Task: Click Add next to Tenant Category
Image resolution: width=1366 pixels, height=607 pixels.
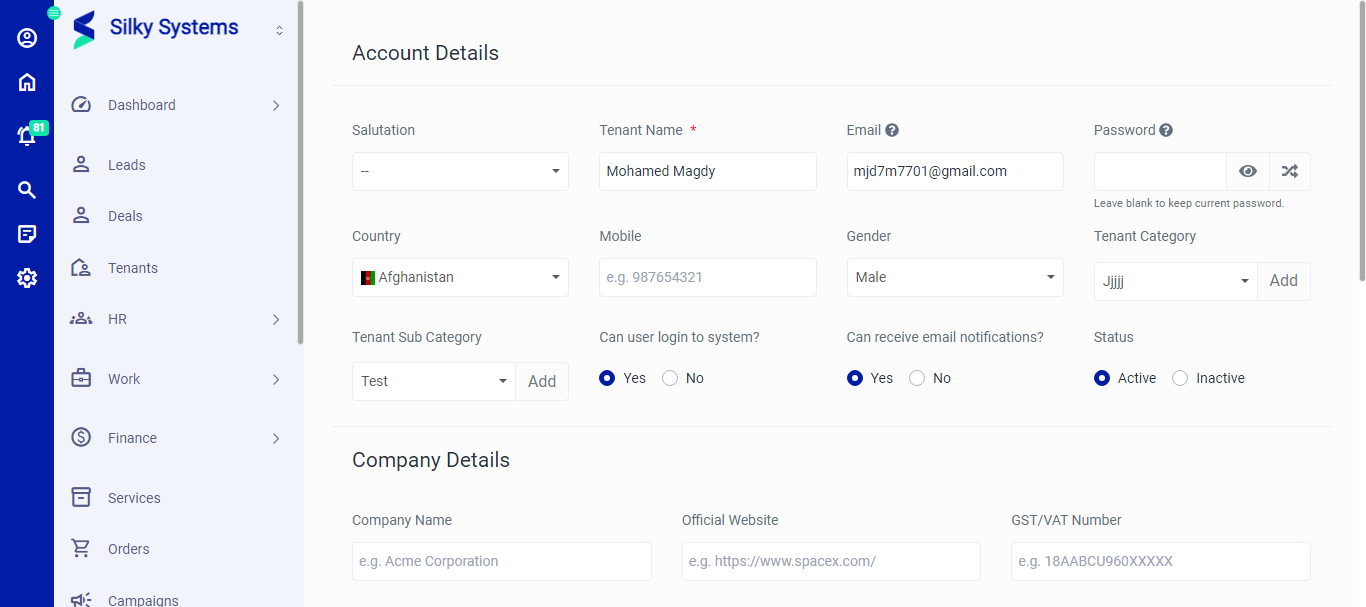Action: point(1283,281)
